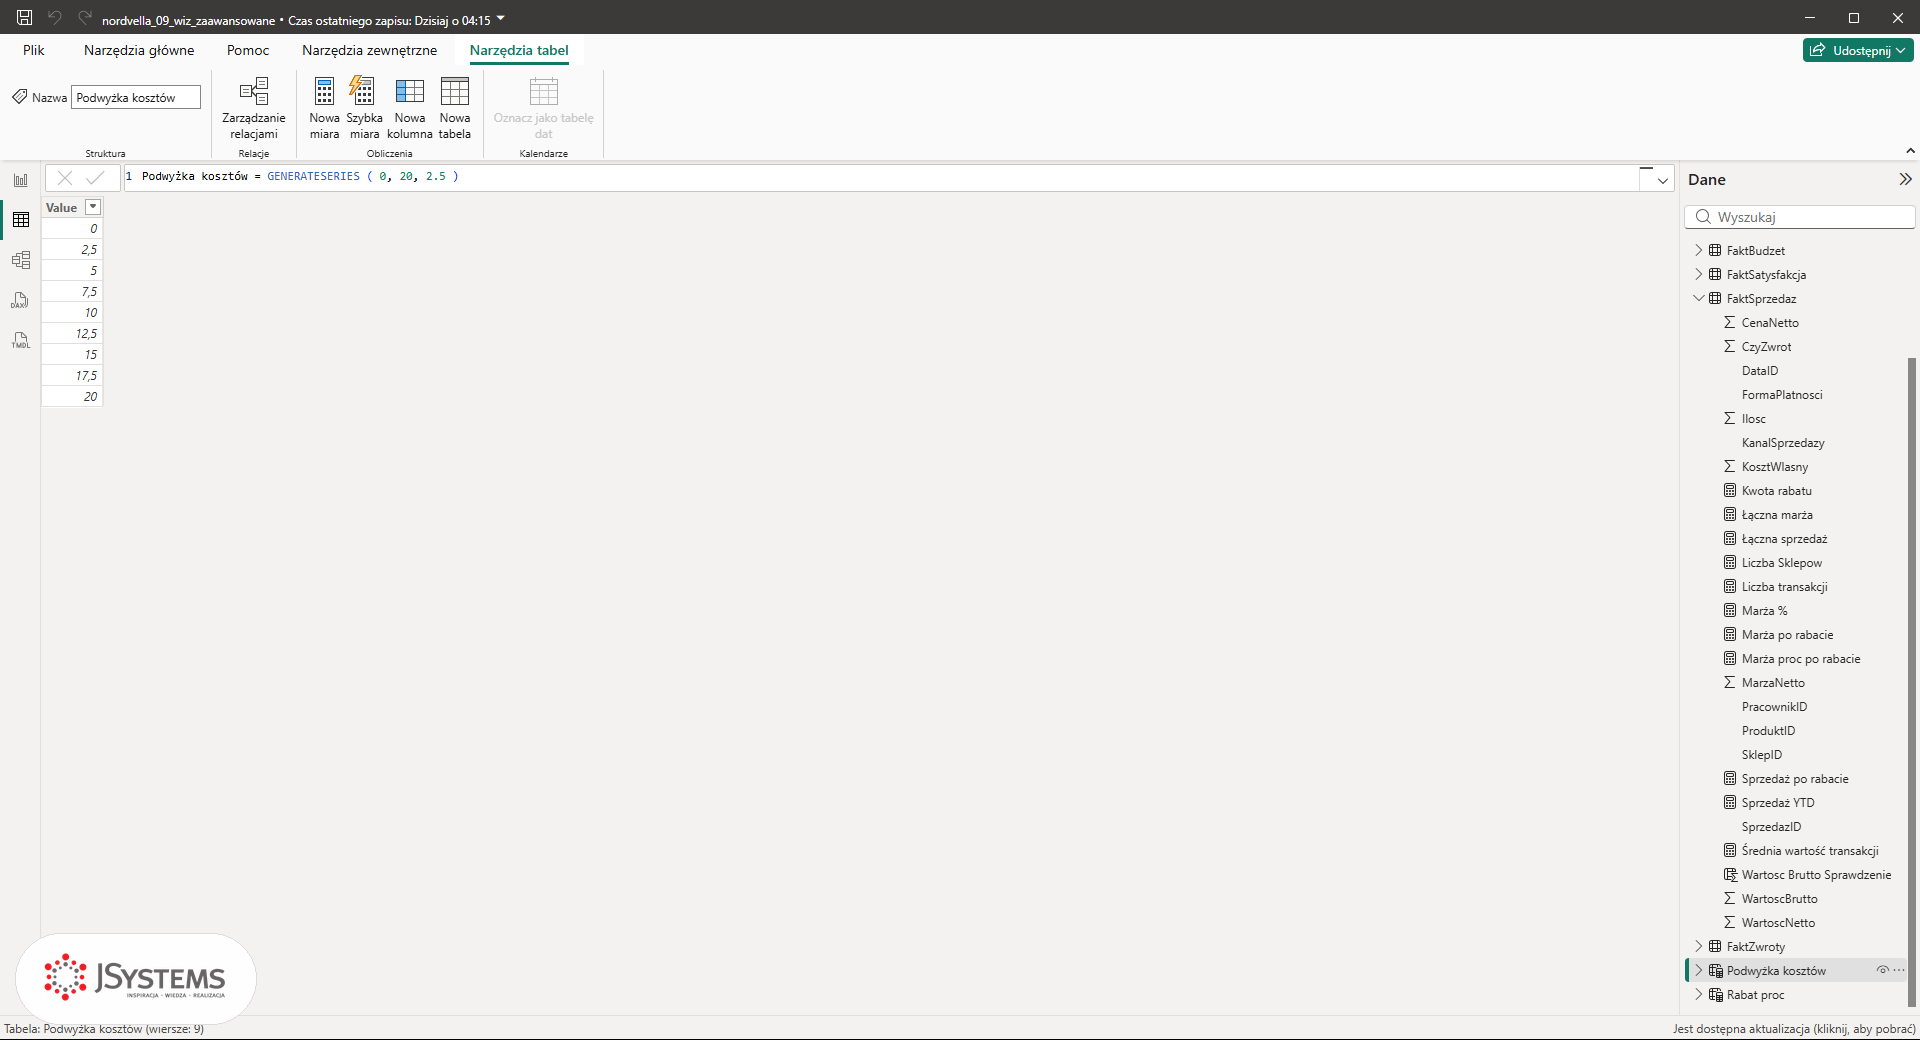Open TMDL view in left sidebar
The width and height of the screenshot is (1920, 1040).
click(x=21, y=340)
